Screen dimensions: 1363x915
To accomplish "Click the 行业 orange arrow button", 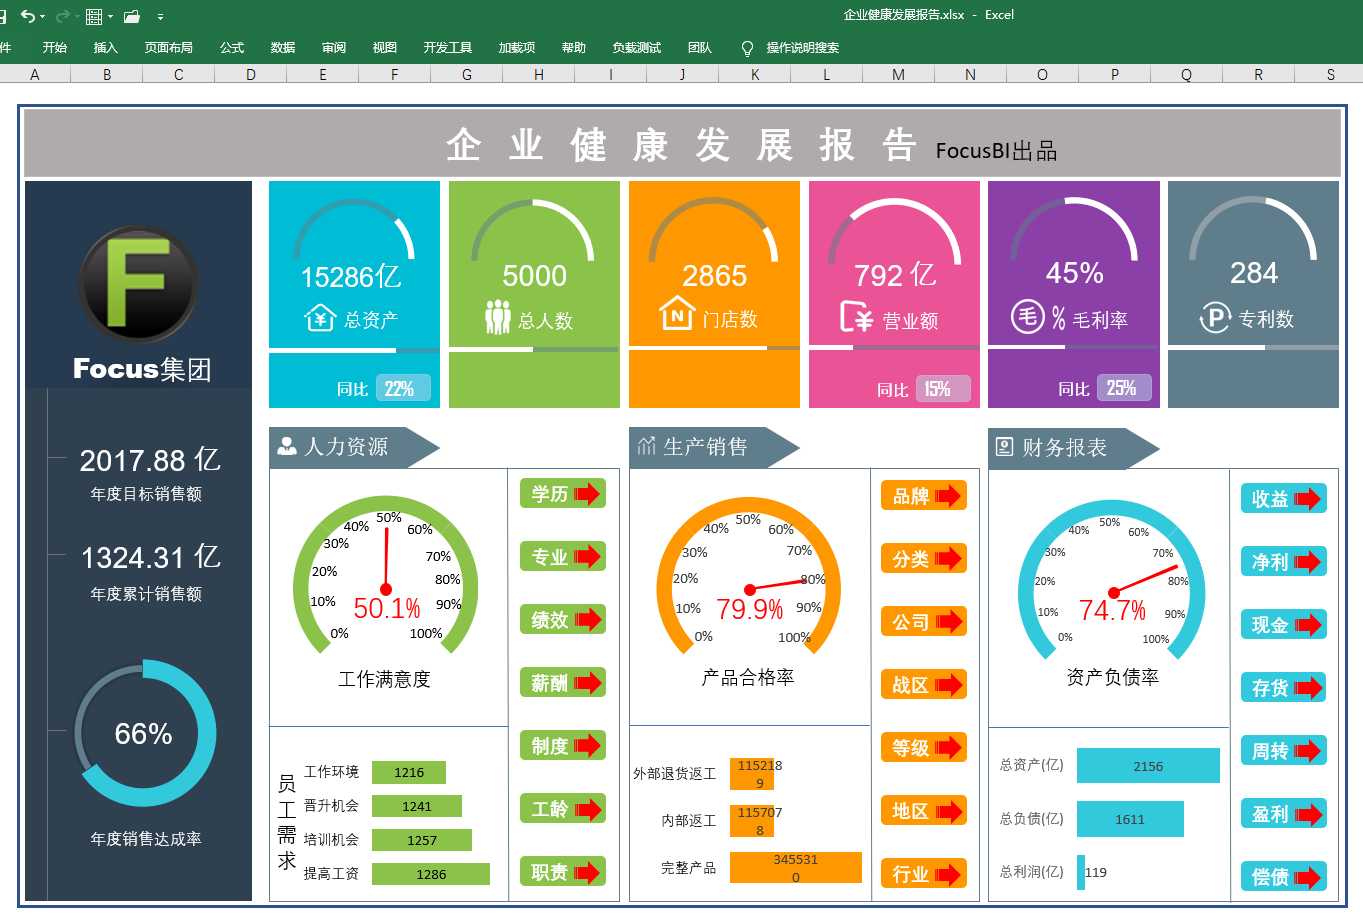I will 924,873.
